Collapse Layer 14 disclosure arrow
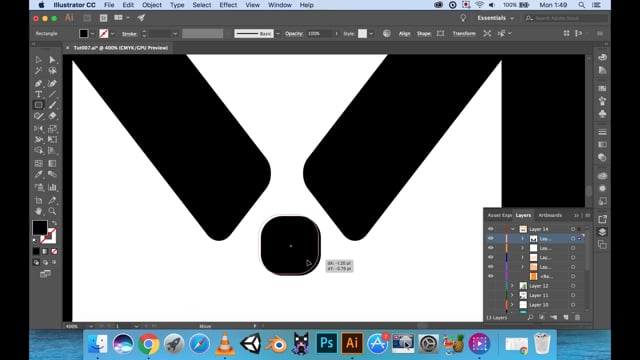640x360 pixels. point(513,229)
